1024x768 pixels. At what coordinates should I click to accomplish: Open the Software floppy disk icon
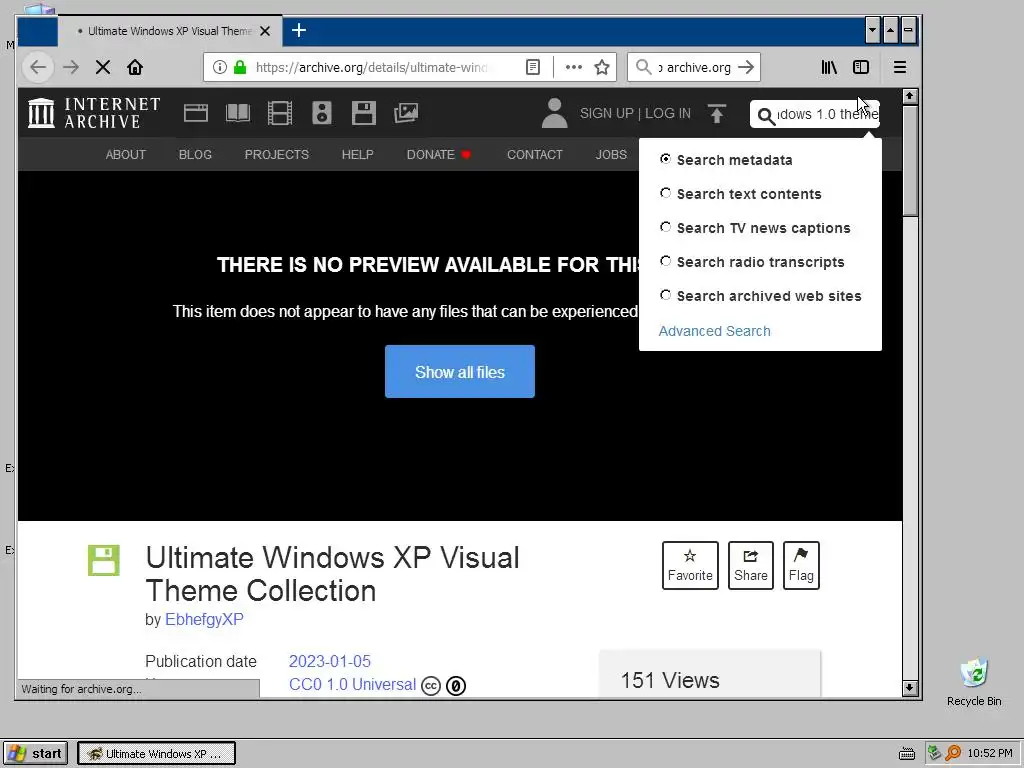pos(364,113)
